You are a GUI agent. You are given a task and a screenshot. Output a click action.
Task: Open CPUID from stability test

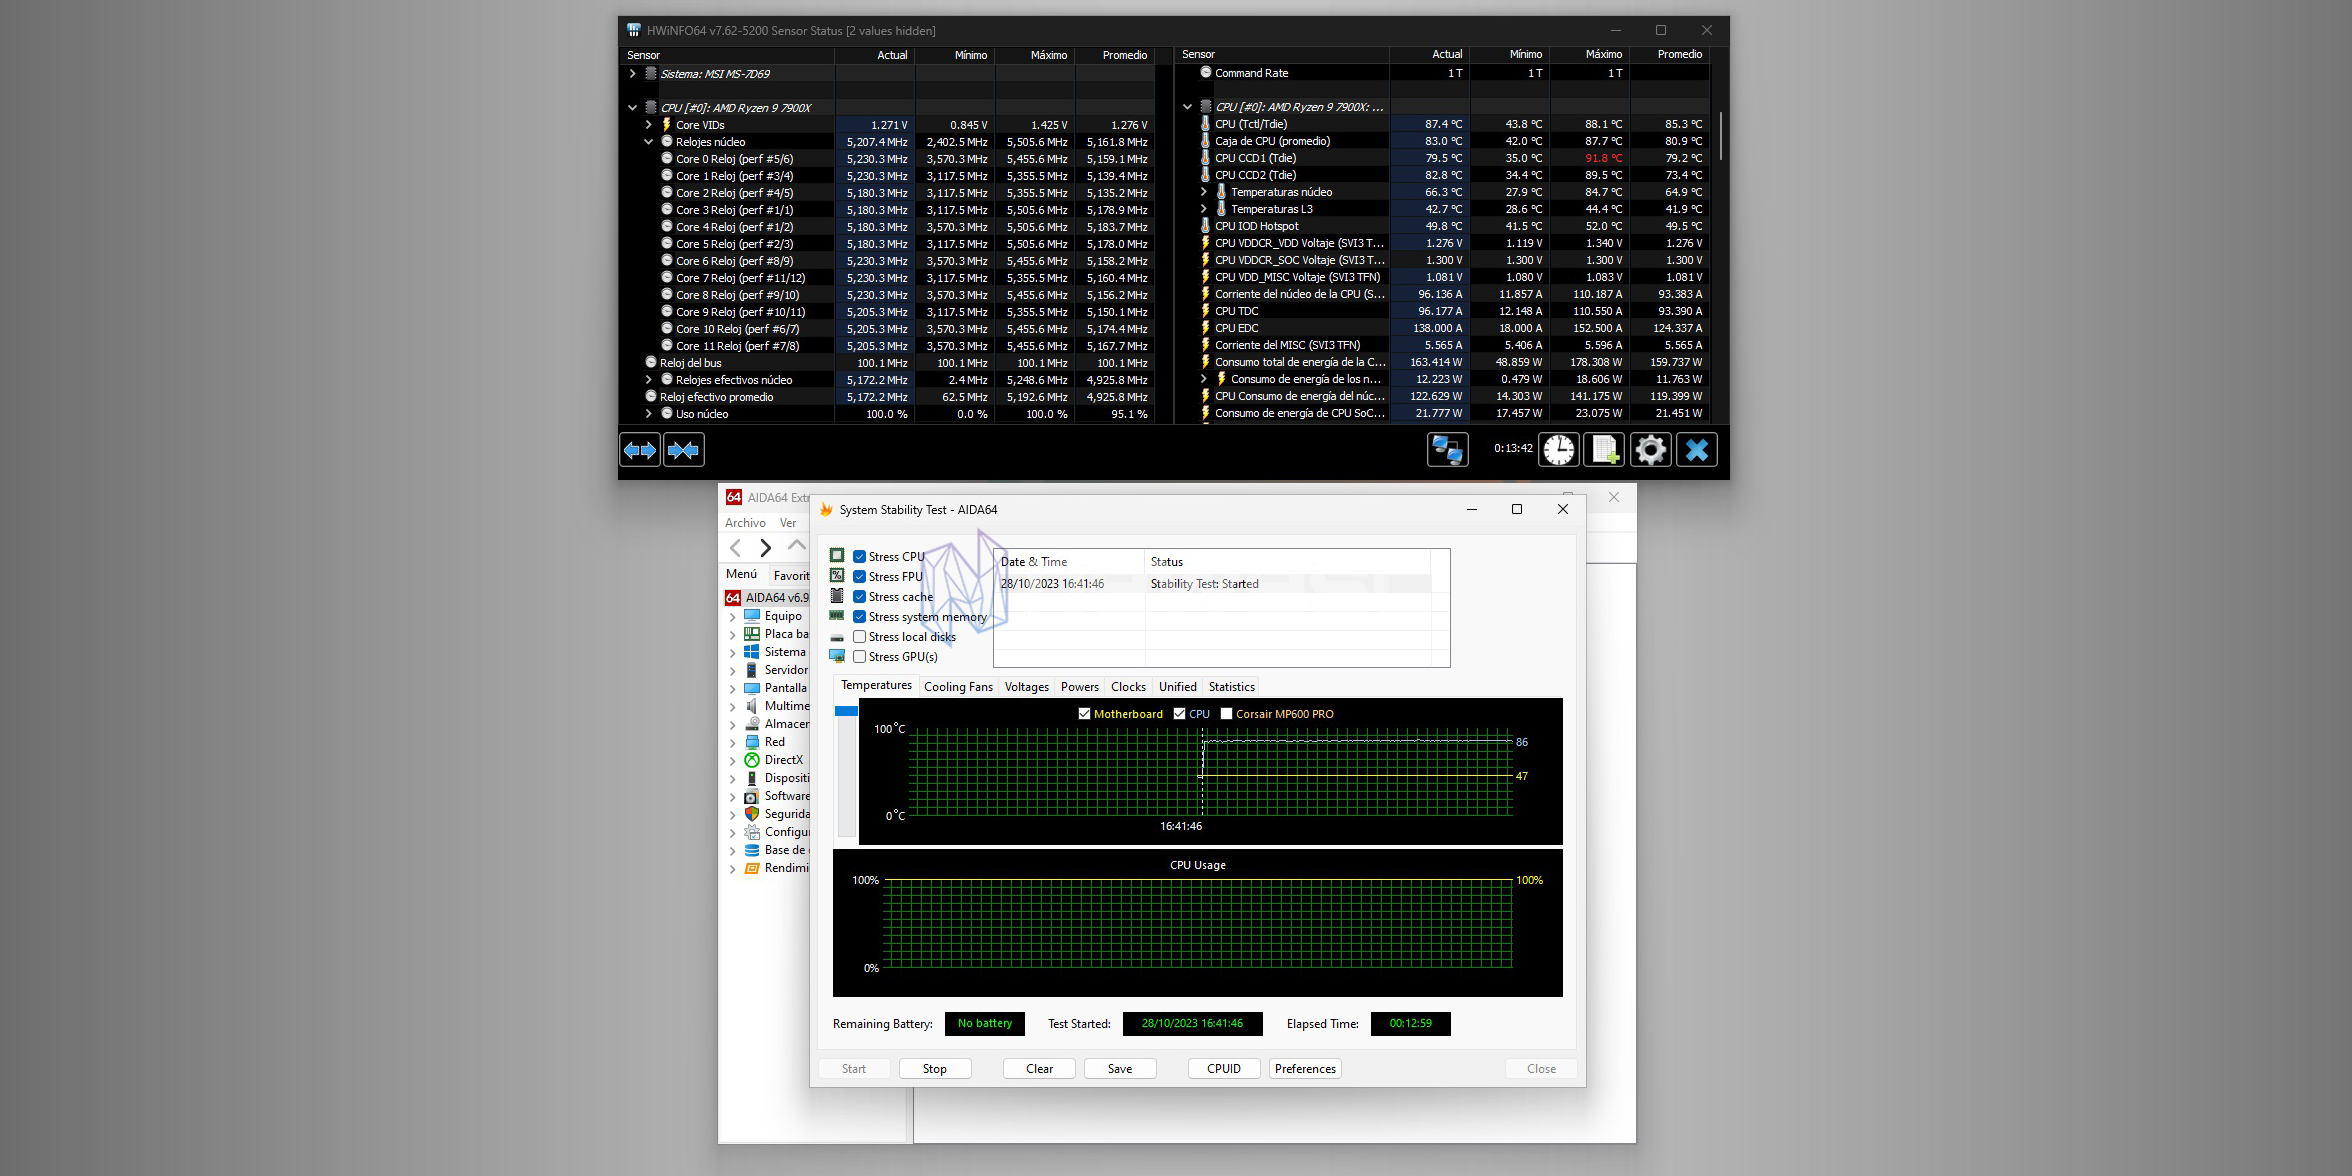pos(1224,1069)
